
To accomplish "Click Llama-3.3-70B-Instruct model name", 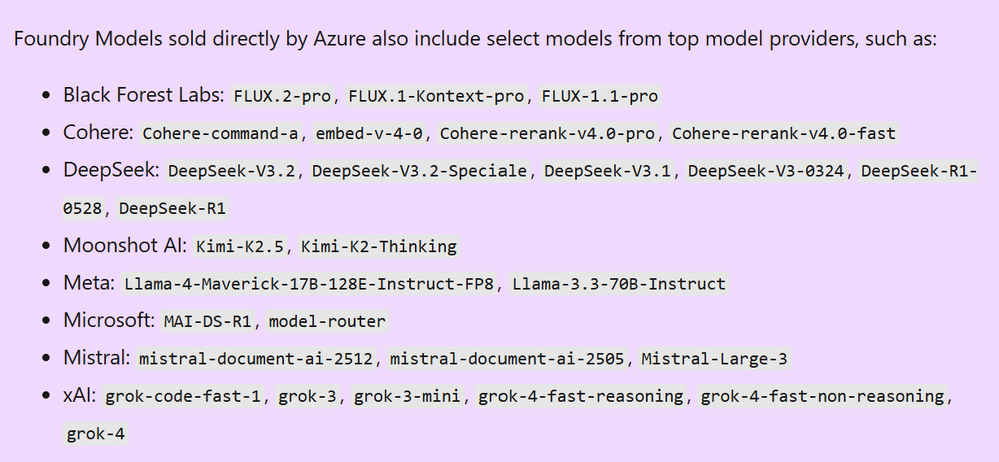I will tap(619, 284).
